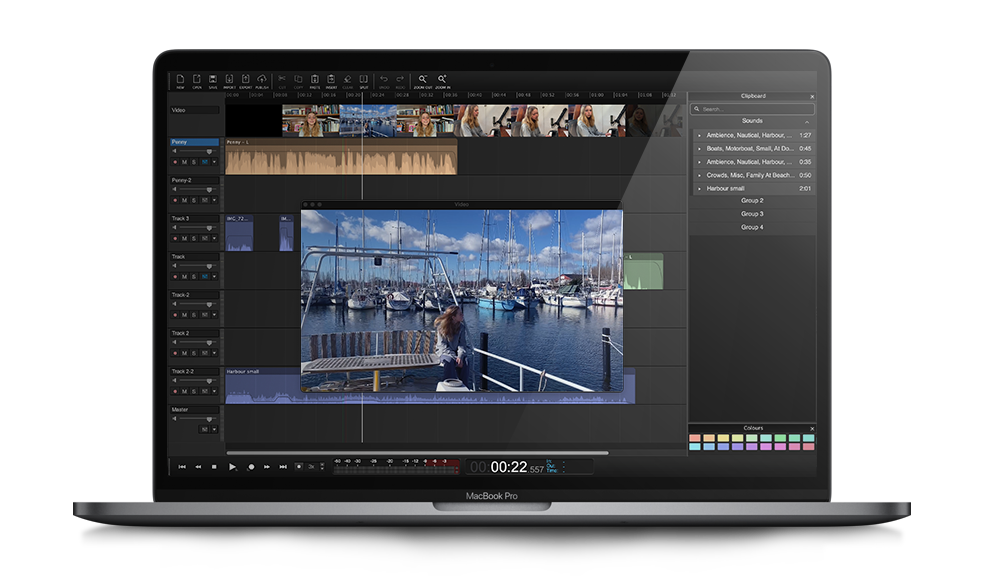This screenshot has width=984, height=576.
Task: Close the Colours panel
Action: [811, 429]
